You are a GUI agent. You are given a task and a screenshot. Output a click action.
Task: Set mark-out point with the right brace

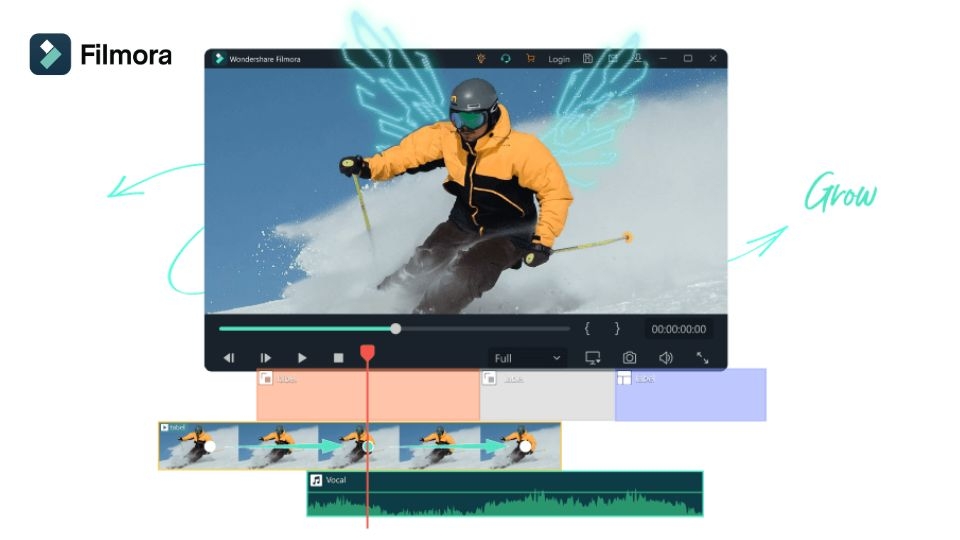(x=617, y=329)
